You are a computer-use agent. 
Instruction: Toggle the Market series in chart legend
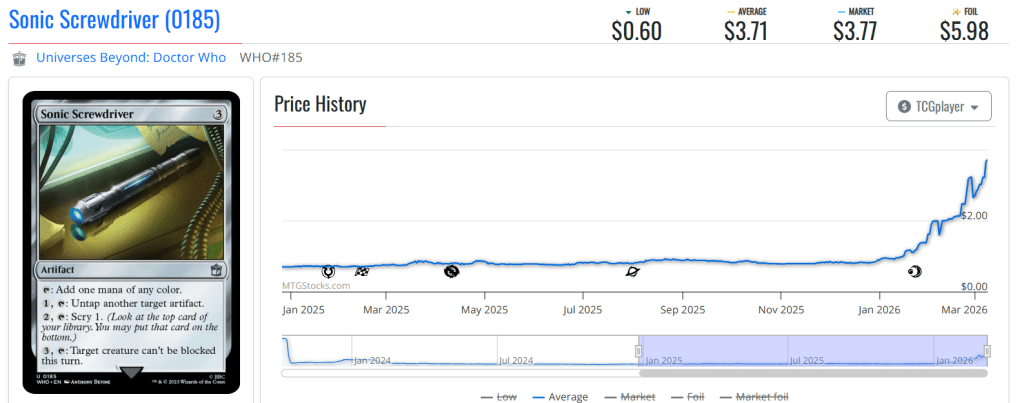pyautogui.click(x=629, y=397)
